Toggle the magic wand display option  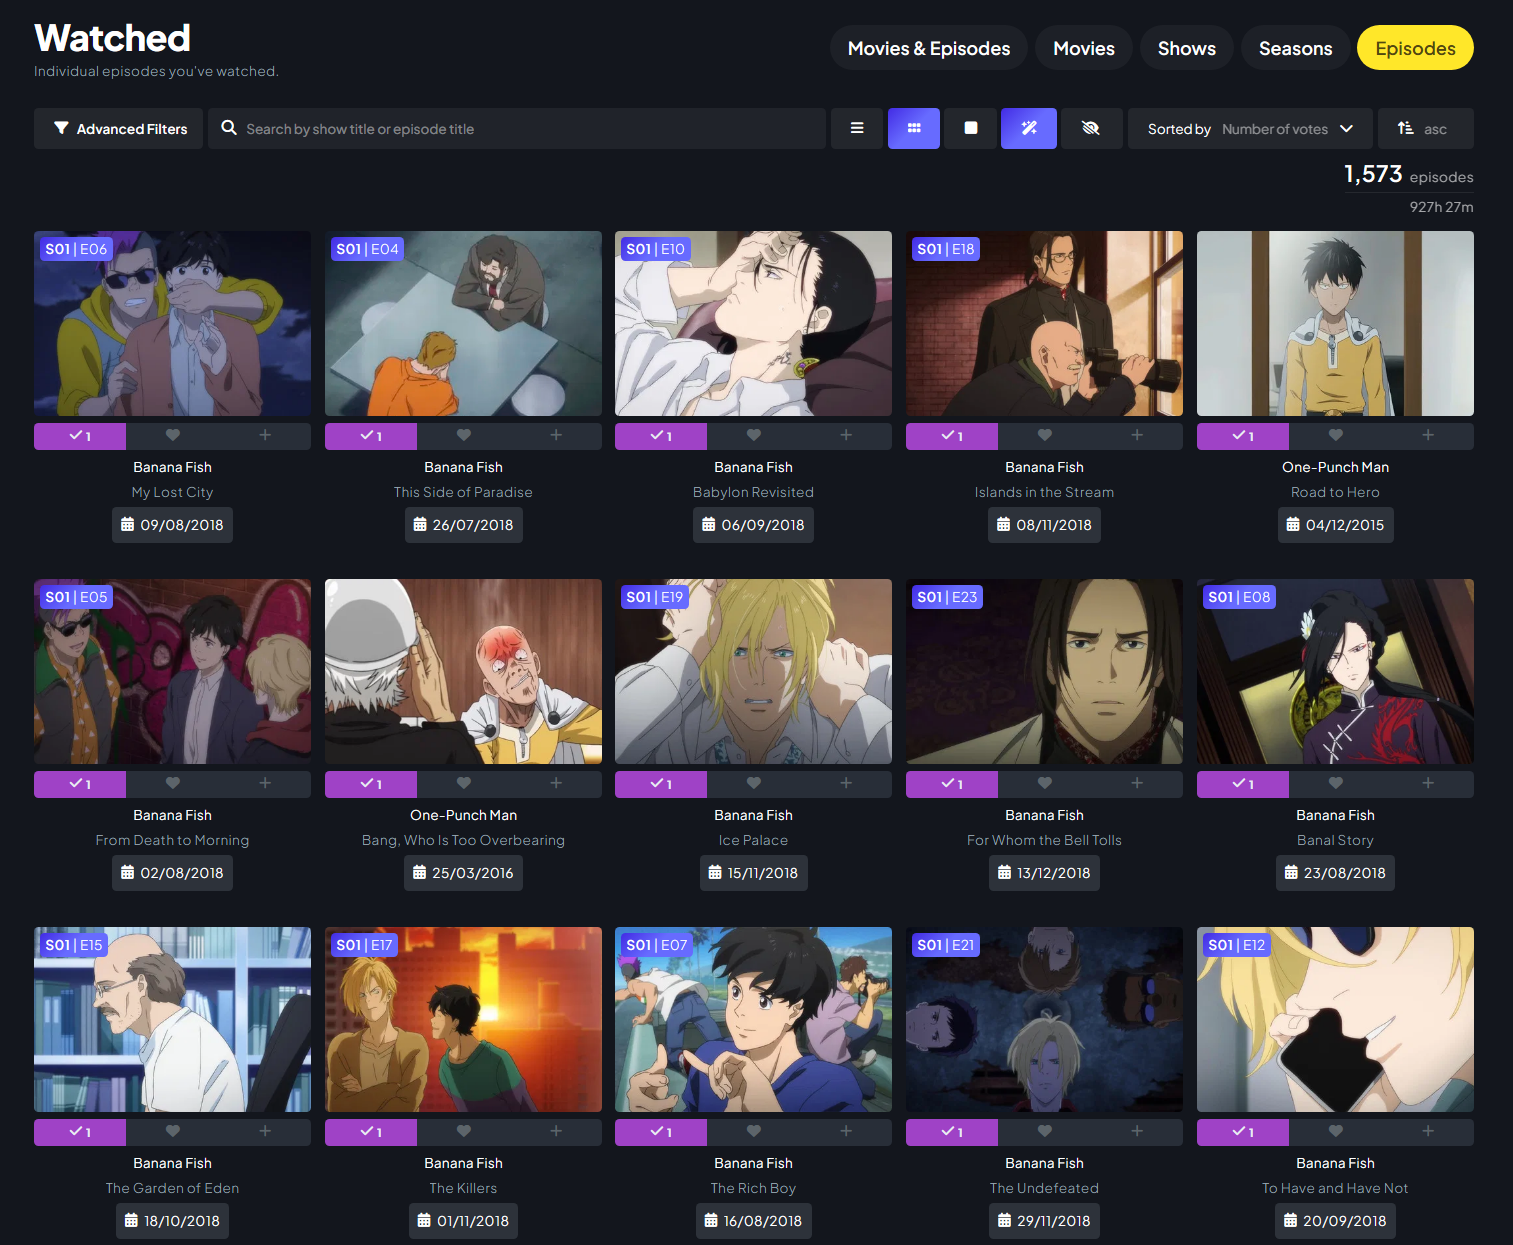[1029, 129]
